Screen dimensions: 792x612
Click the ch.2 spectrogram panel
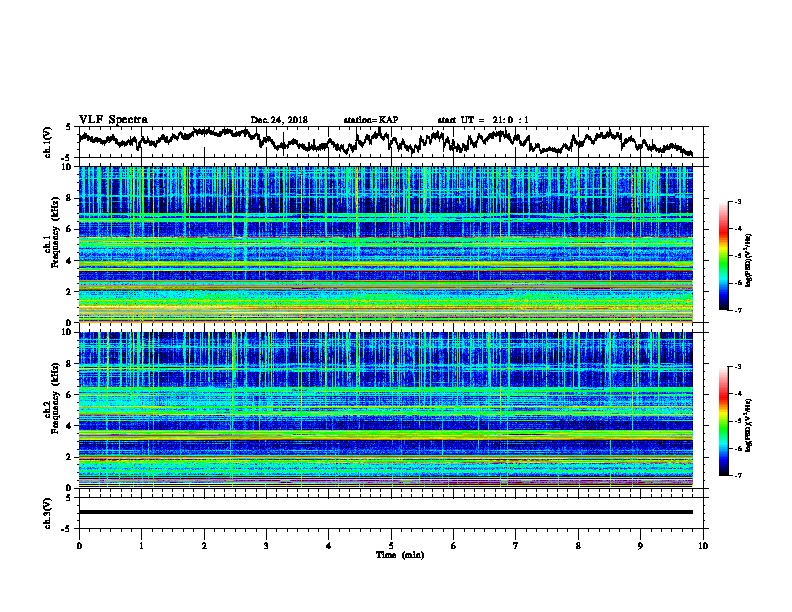pos(385,410)
